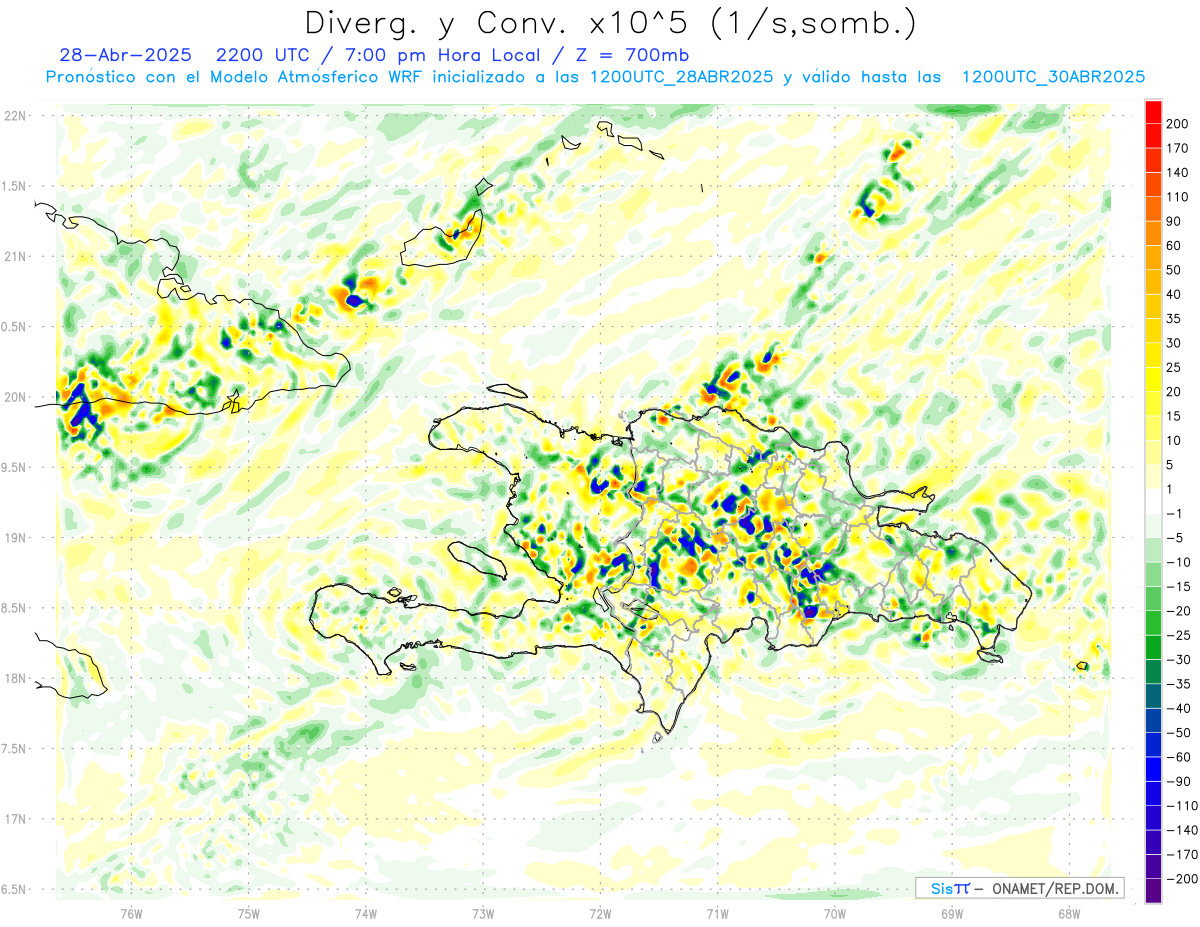
Task: Click the '6.5N' latitude label
Action: click(14, 889)
